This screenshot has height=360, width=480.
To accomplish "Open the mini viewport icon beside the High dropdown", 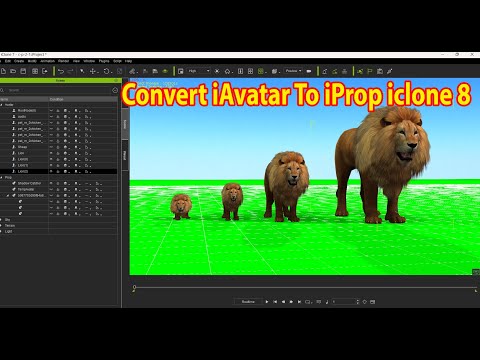I will point(181,71).
